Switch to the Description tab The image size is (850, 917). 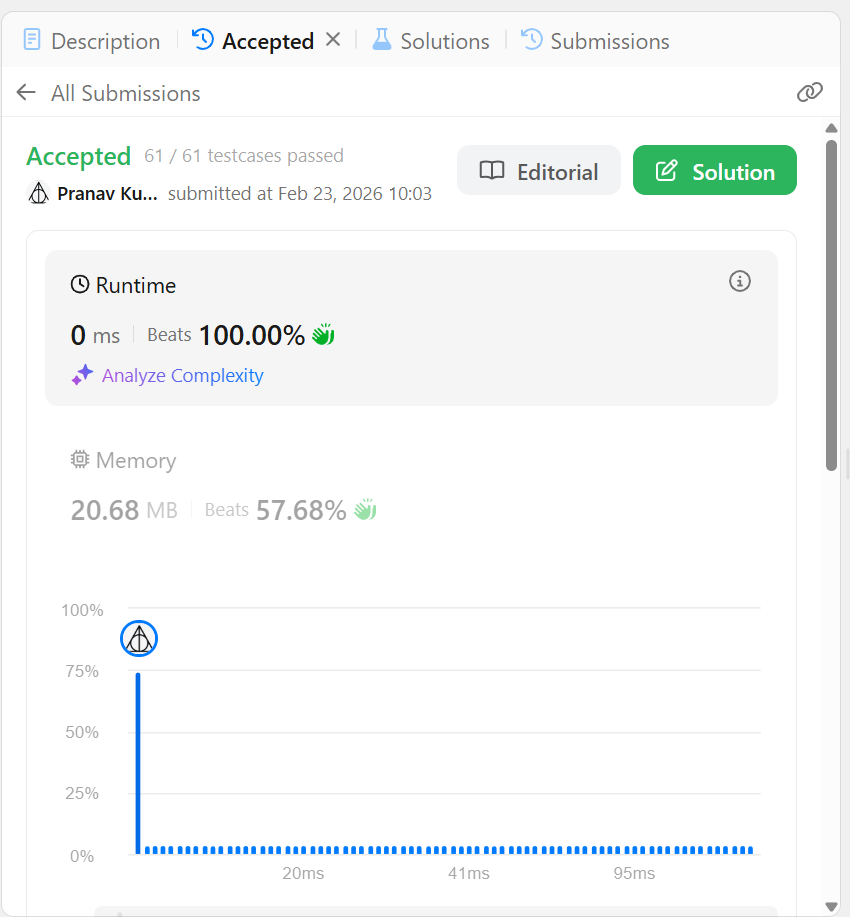pyautogui.click(x=91, y=41)
